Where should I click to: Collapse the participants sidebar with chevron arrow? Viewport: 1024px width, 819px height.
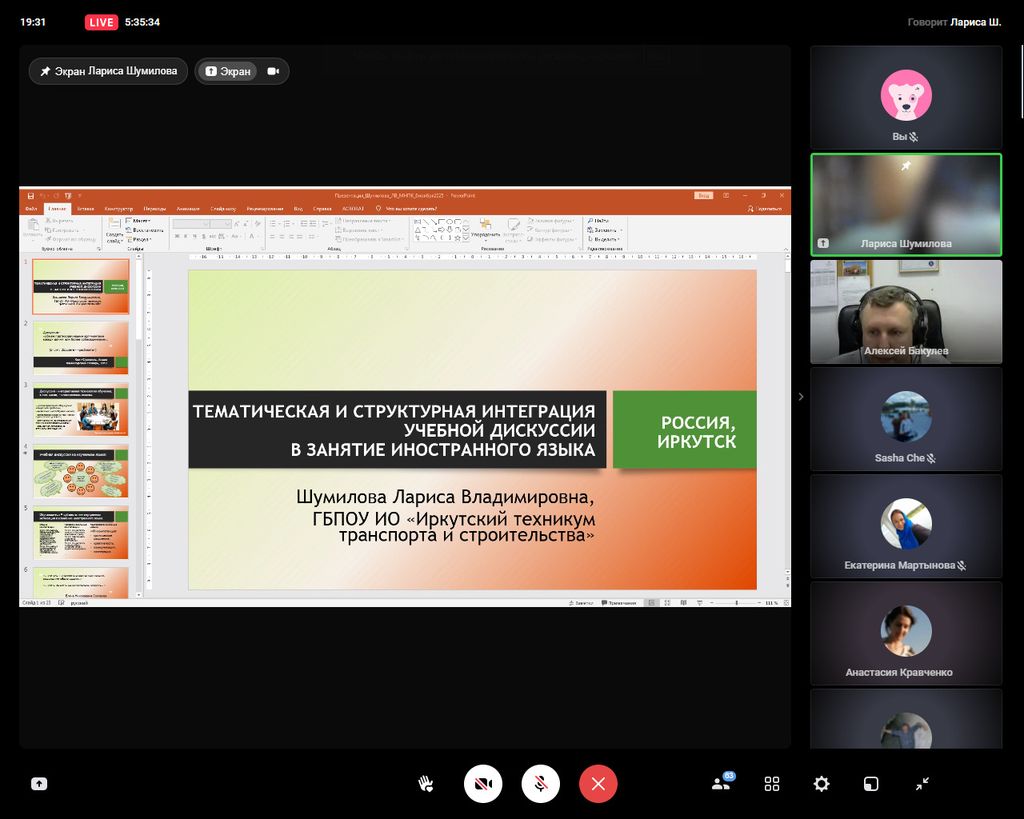(x=800, y=397)
